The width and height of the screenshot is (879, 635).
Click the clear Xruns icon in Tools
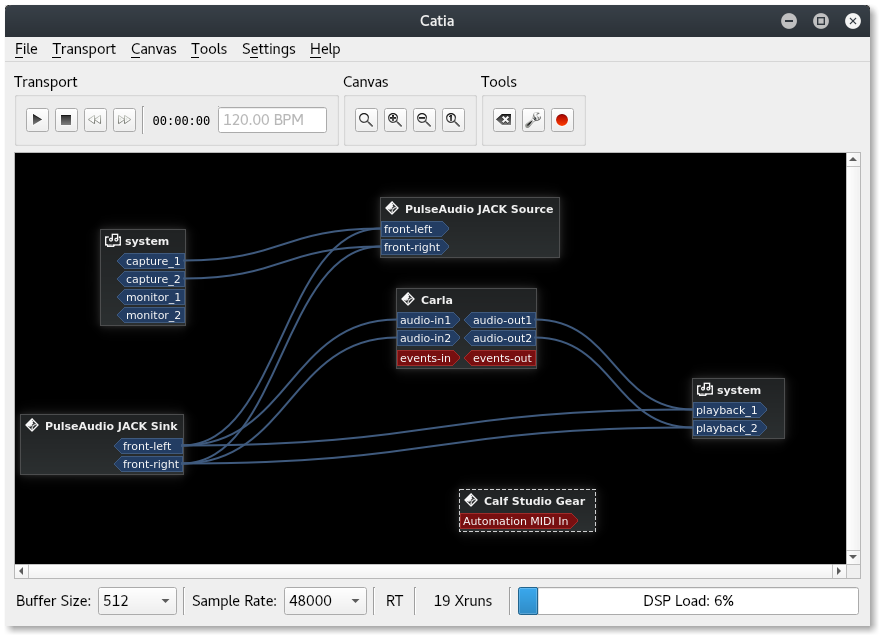click(505, 119)
